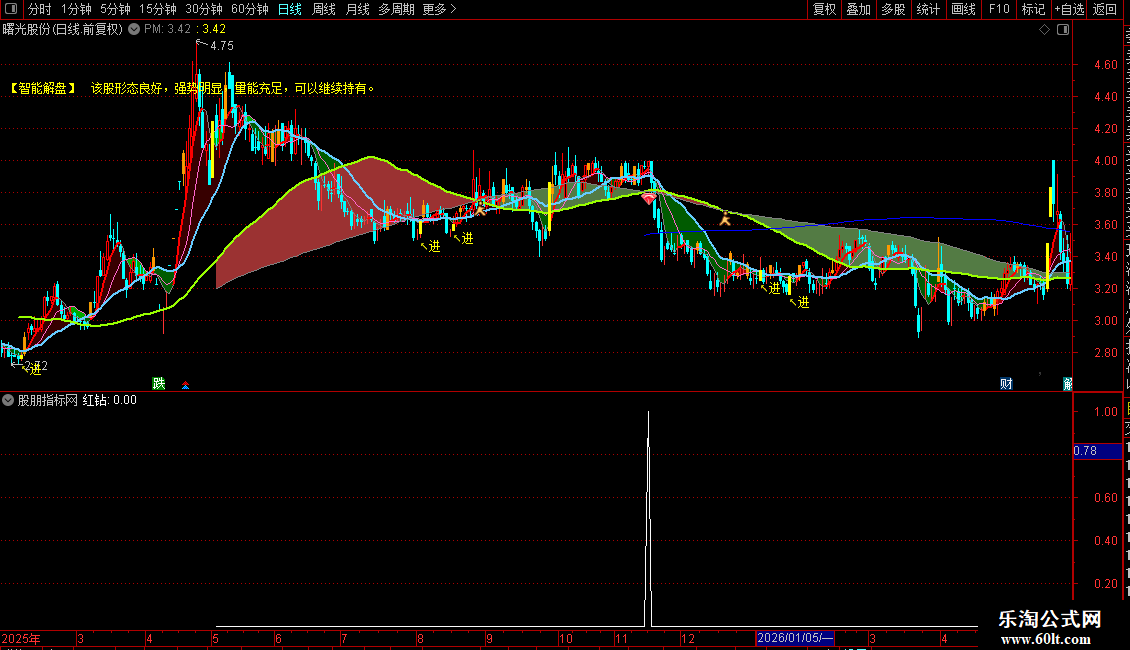Select the 15分钟 period tab
Screen dimensions: 1130x650
(157, 9)
